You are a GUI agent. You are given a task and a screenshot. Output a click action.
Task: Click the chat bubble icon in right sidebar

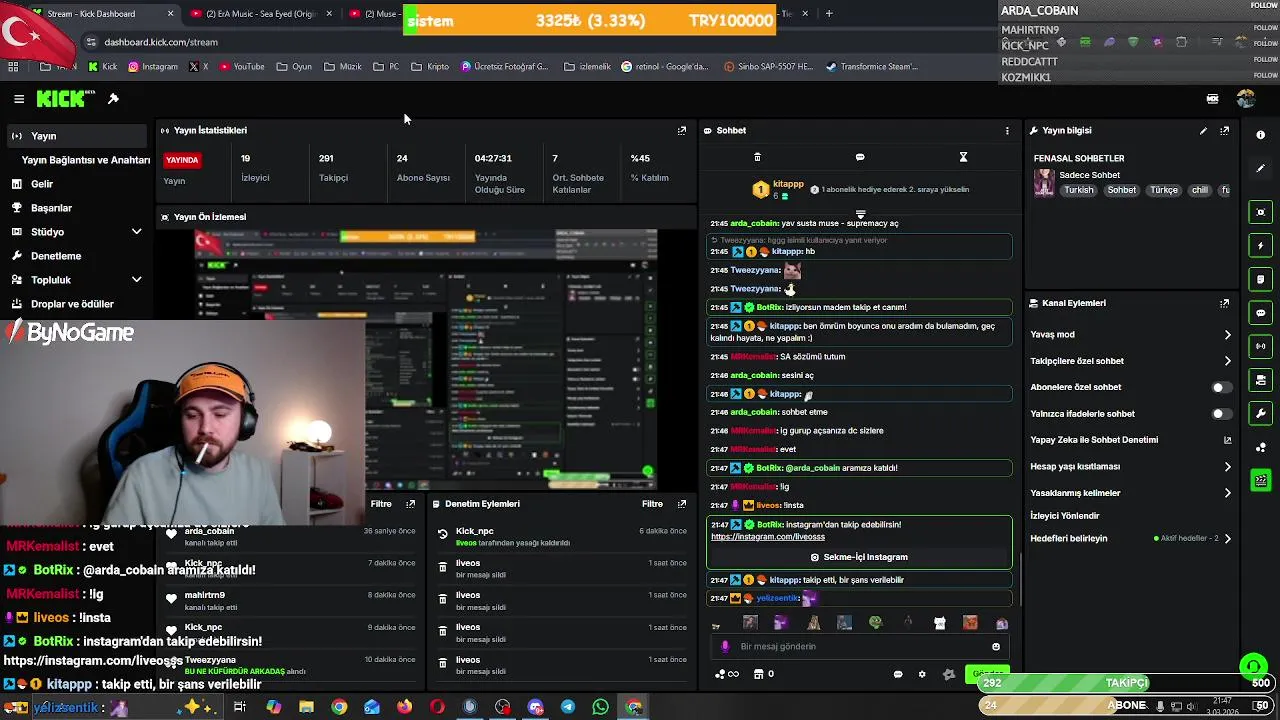[x=1260, y=313]
